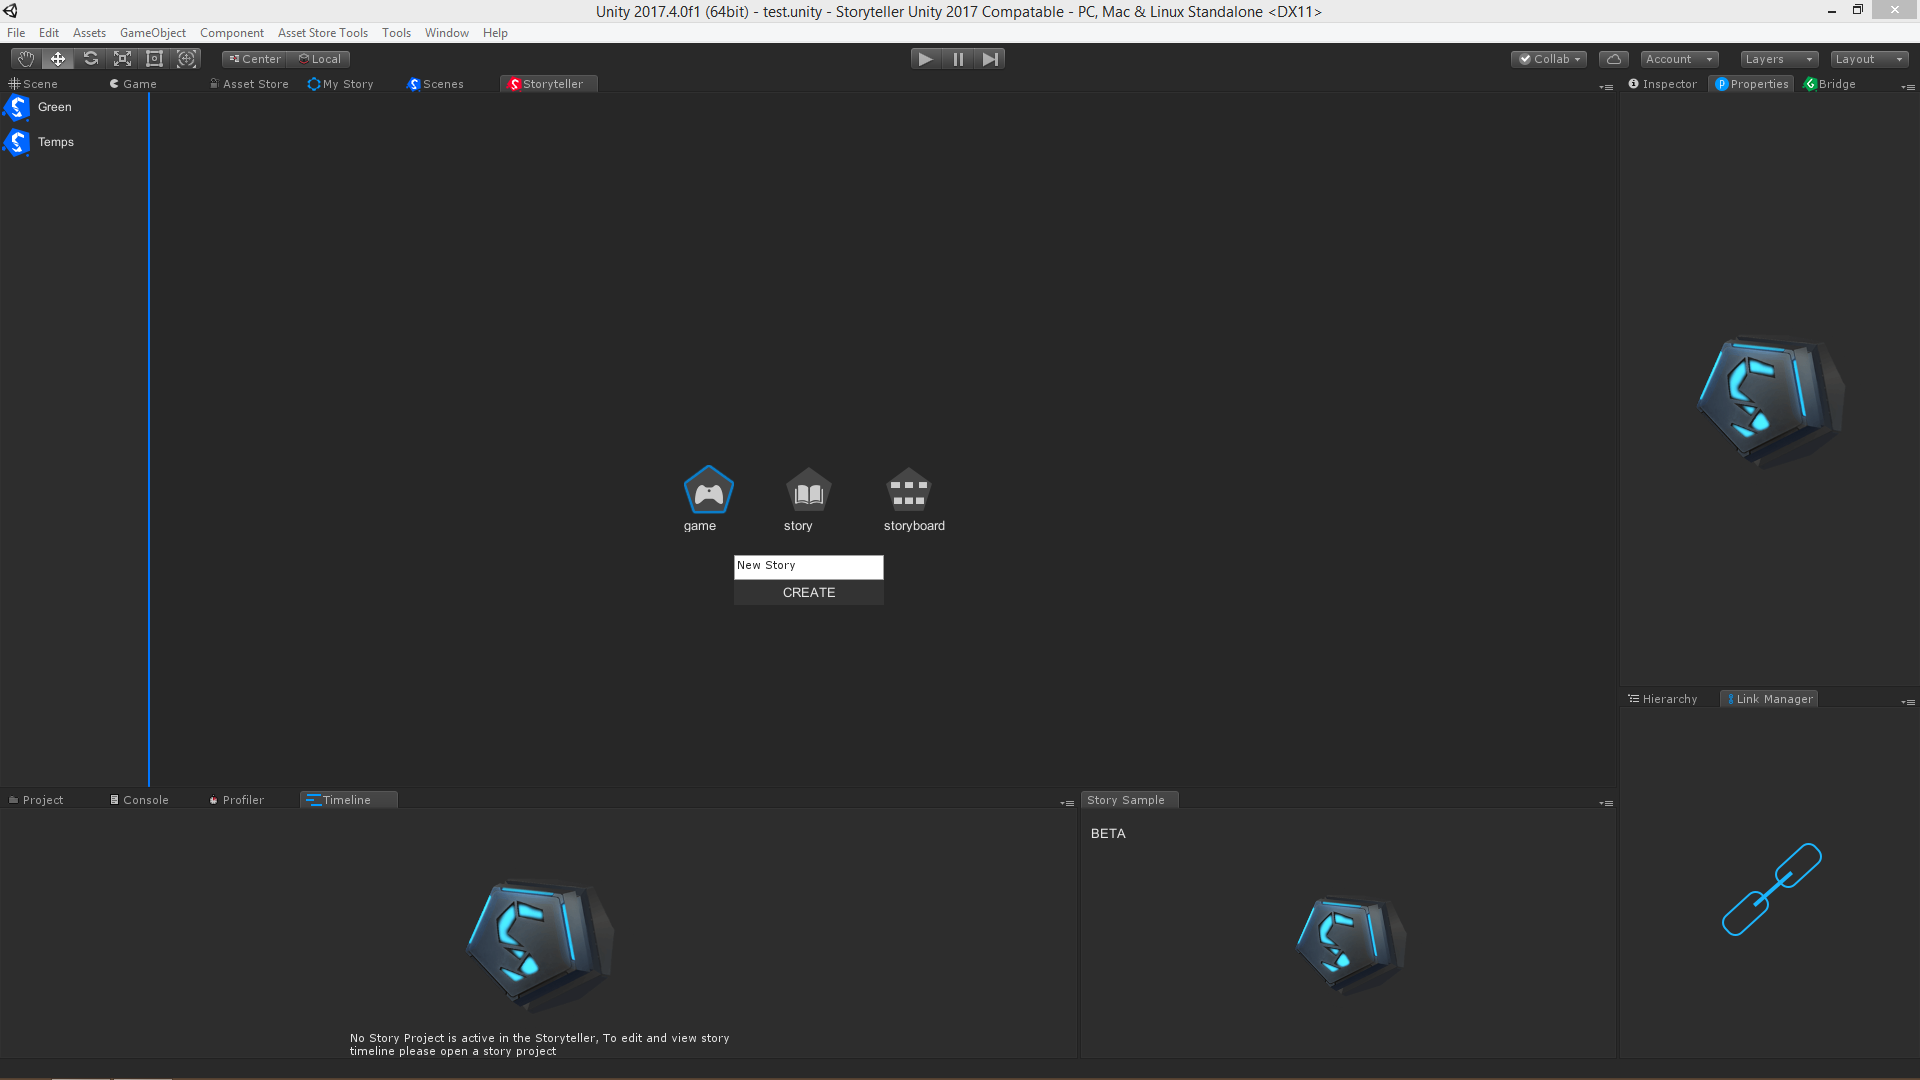Viewport: 1920px width, 1080px height.
Task: Open the Window menu
Action: [x=447, y=33]
